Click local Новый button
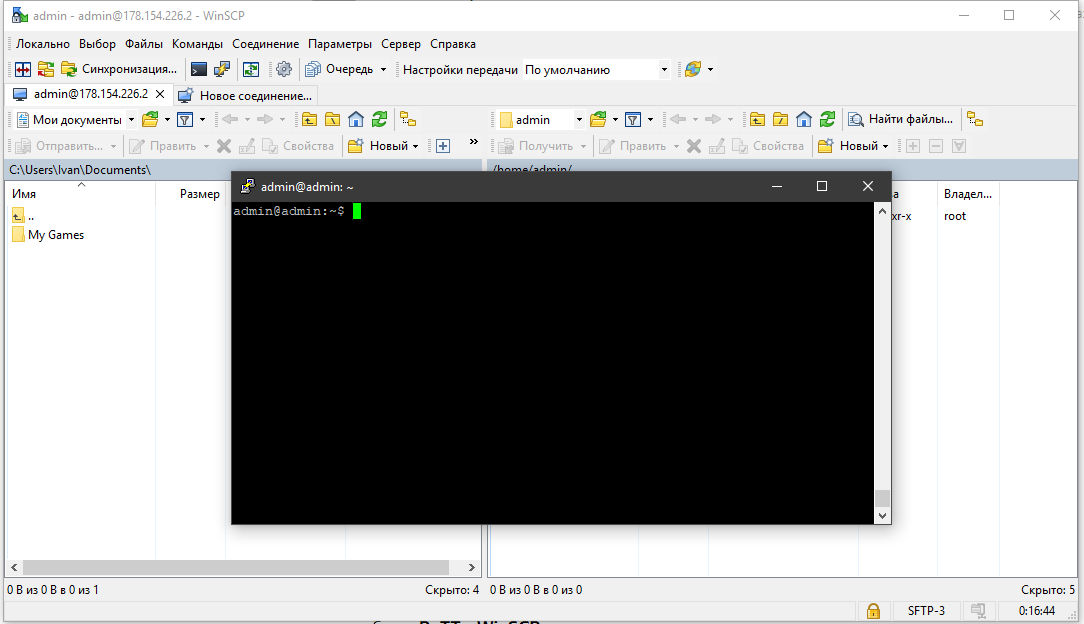This screenshot has width=1084, height=624. coord(384,146)
